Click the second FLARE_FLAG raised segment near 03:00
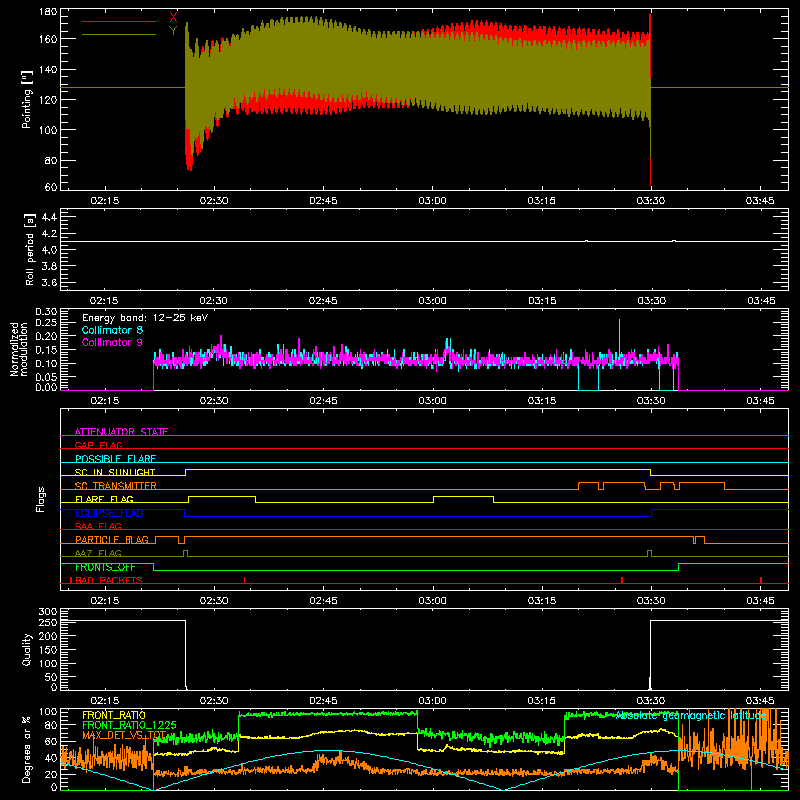 463,496
